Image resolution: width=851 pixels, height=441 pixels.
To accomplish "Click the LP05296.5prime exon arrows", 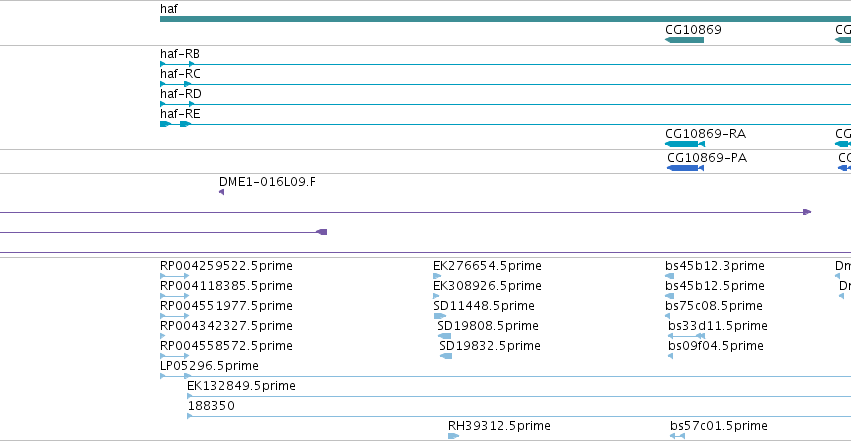I will coord(175,376).
